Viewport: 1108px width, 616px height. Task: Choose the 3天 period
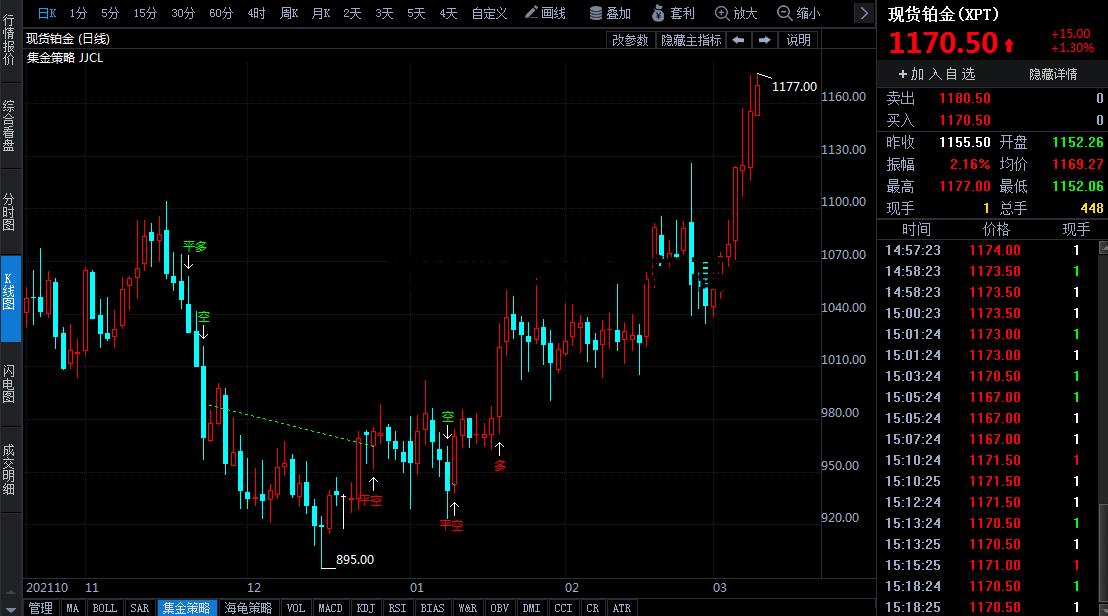[384, 13]
